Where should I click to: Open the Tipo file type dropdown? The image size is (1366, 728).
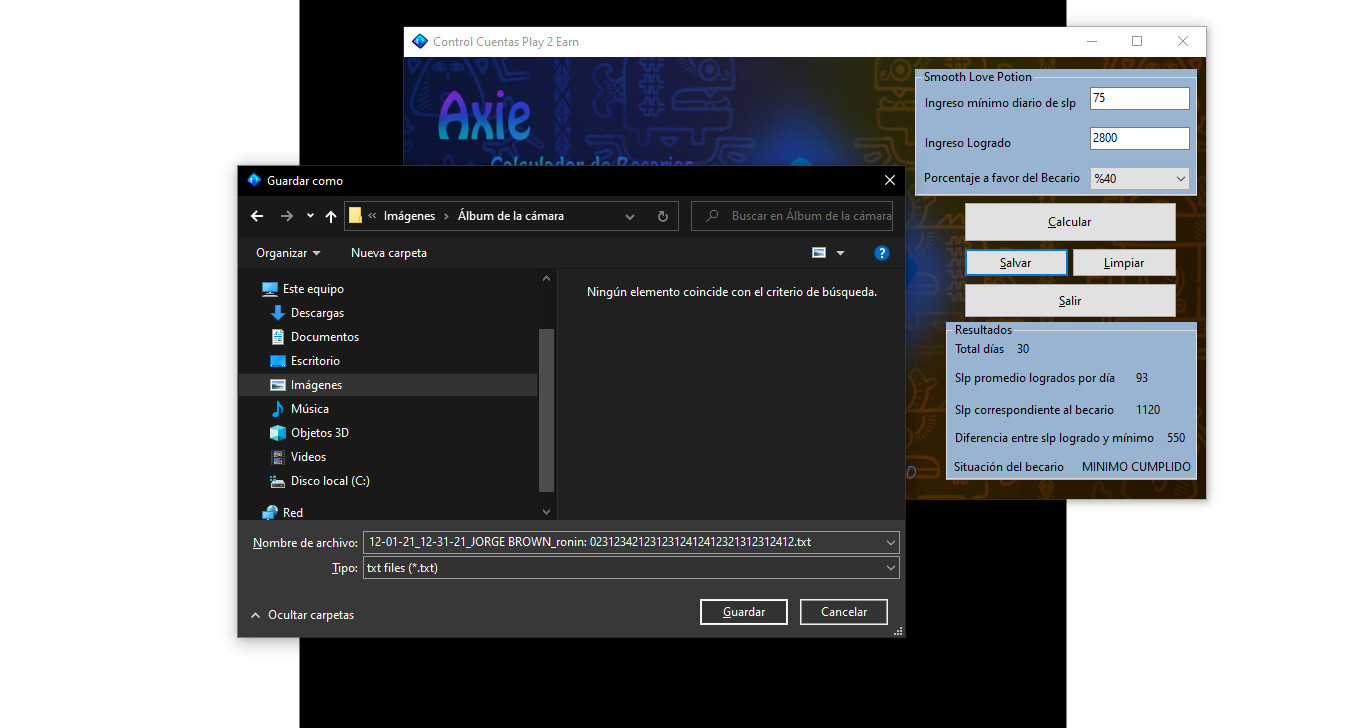[x=631, y=568]
